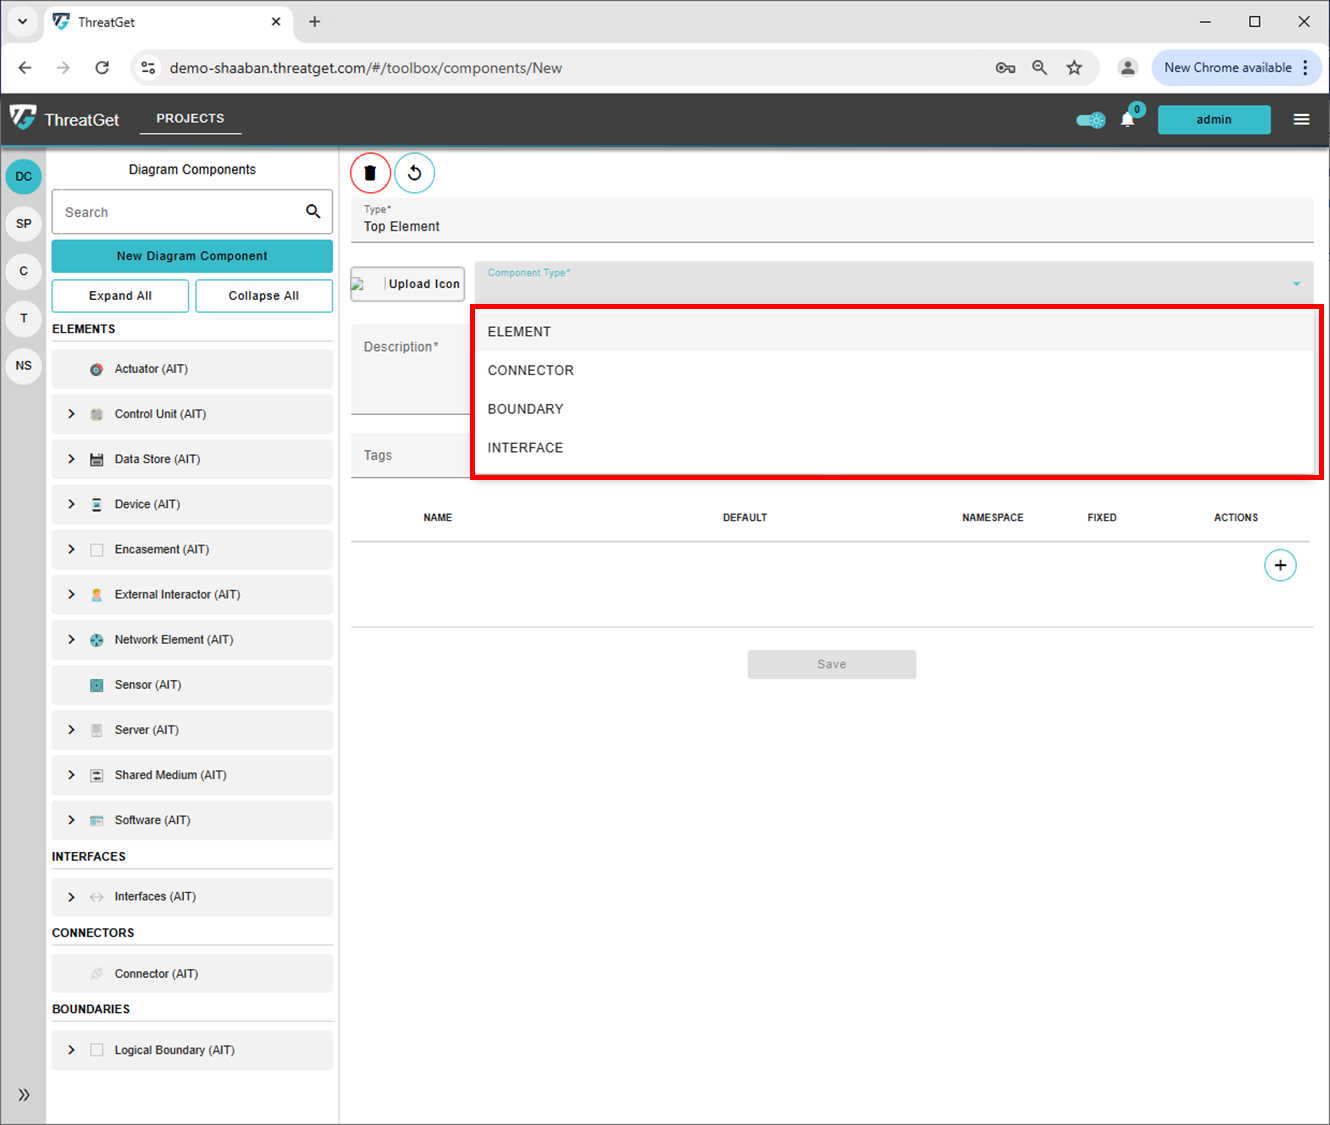Click the search magnifier in Diagram Components
1330x1125 pixels.
(x=313, y=212)
